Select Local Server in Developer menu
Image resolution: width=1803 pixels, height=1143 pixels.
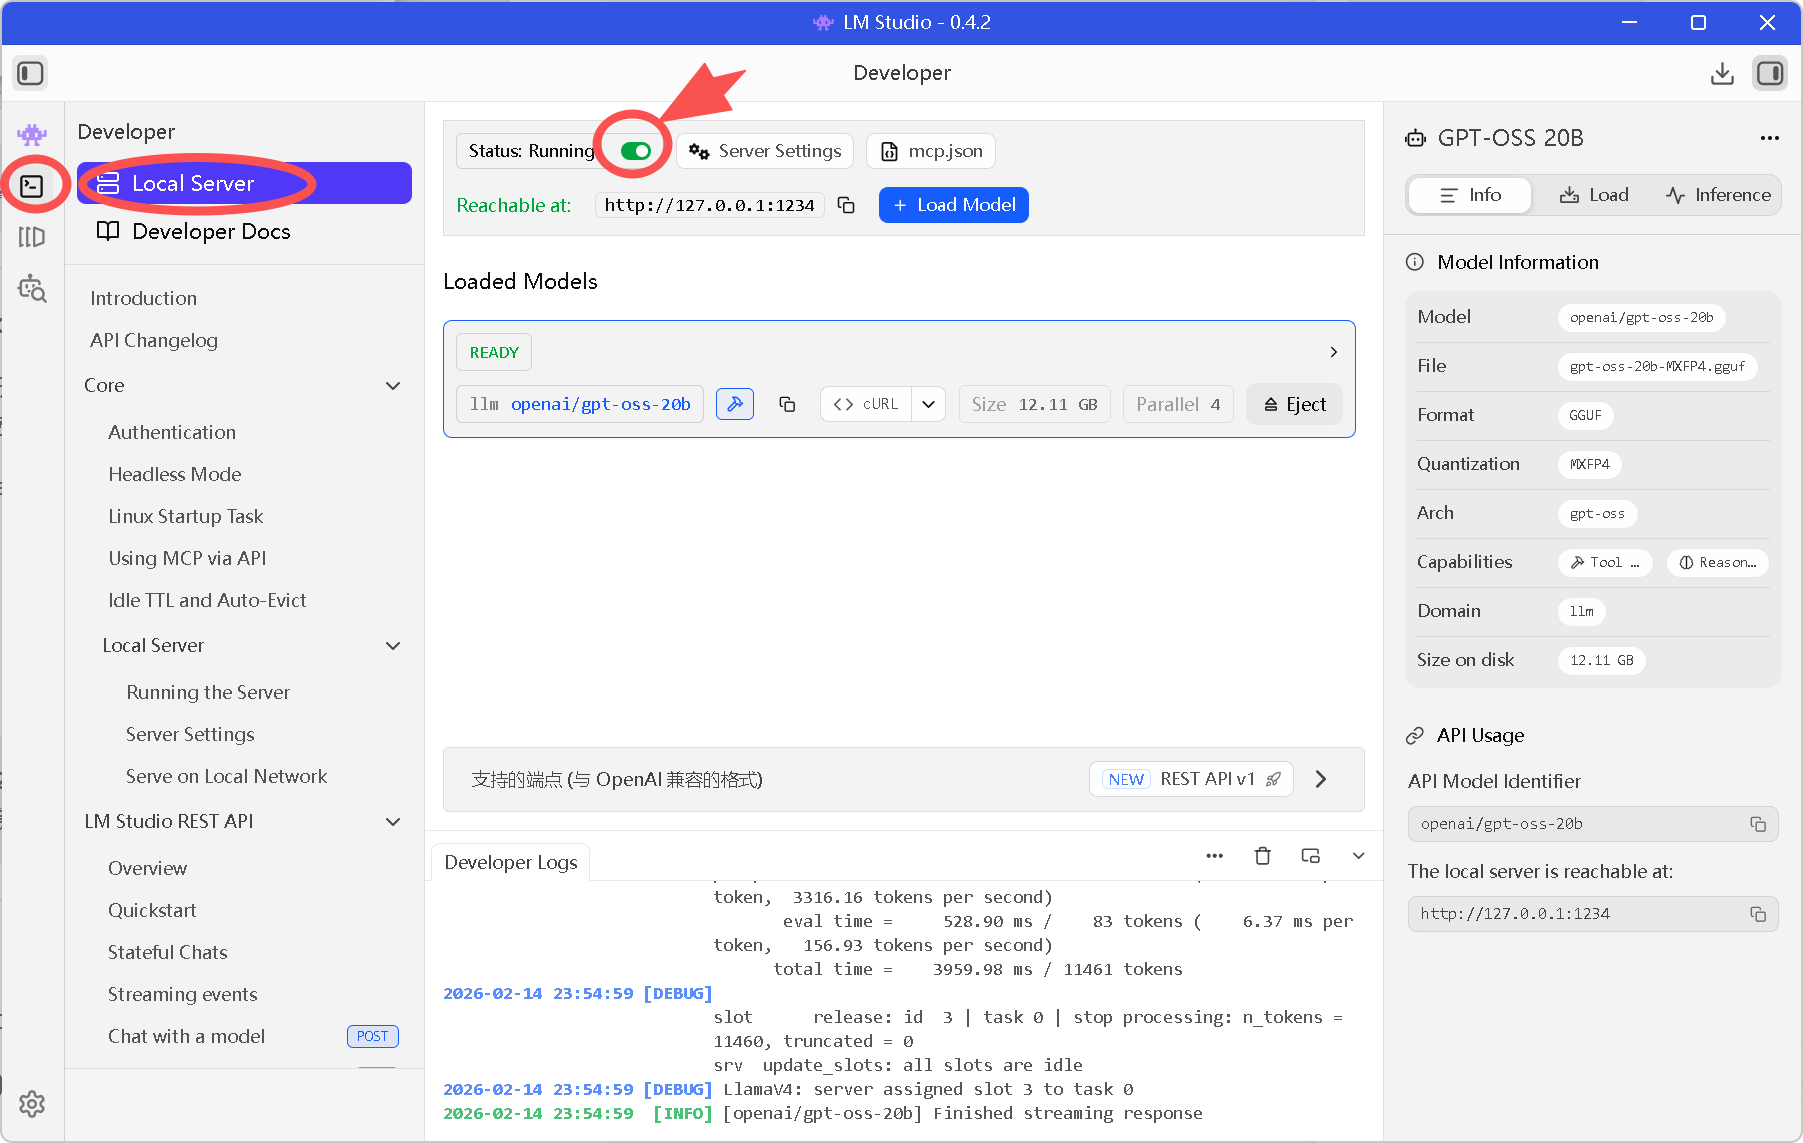click(244, 183)
